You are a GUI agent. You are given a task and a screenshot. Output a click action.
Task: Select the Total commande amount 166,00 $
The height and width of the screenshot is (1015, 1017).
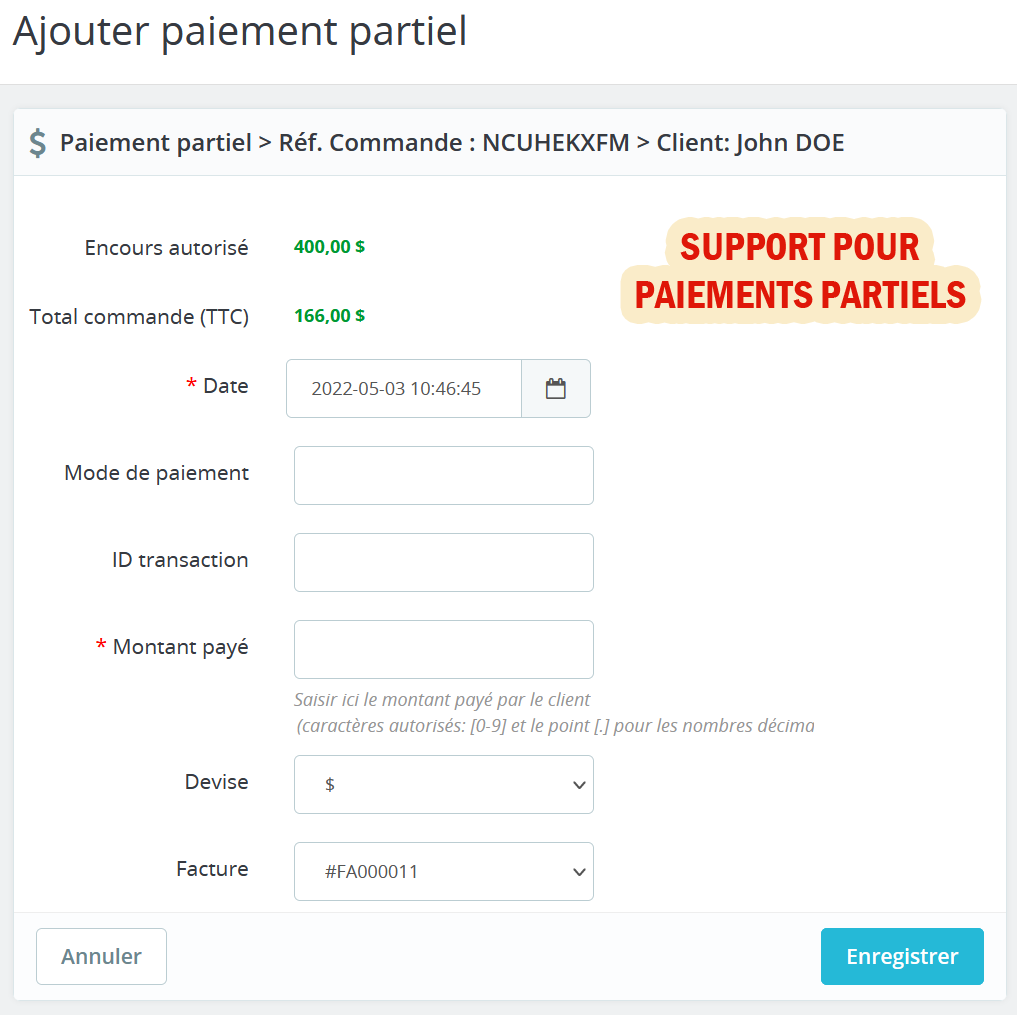tap(329, 316)
